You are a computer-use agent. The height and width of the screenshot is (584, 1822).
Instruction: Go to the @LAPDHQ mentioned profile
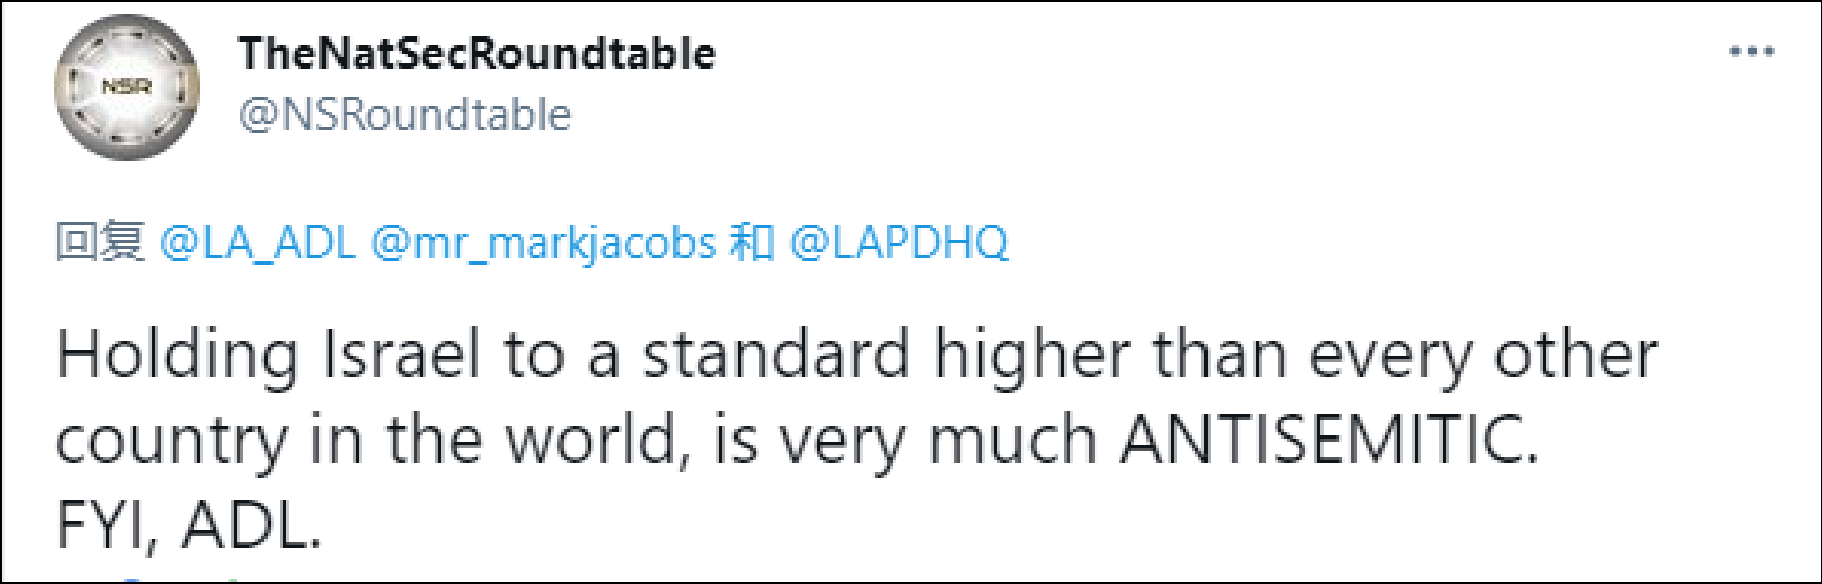click(898, 243)
